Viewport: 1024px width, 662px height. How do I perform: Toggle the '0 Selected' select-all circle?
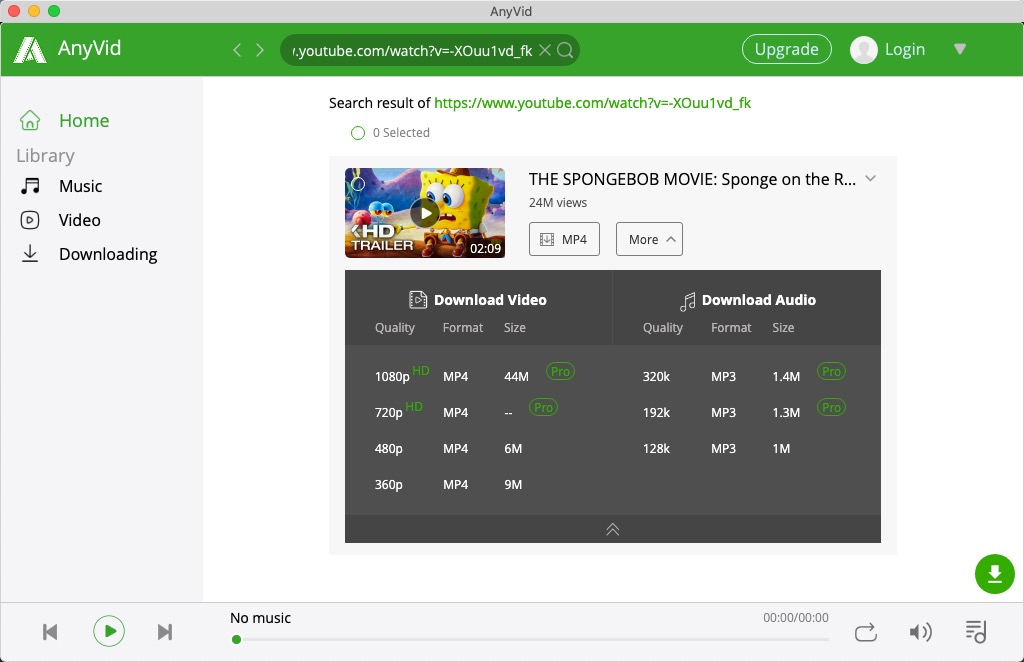click(358, 133)
